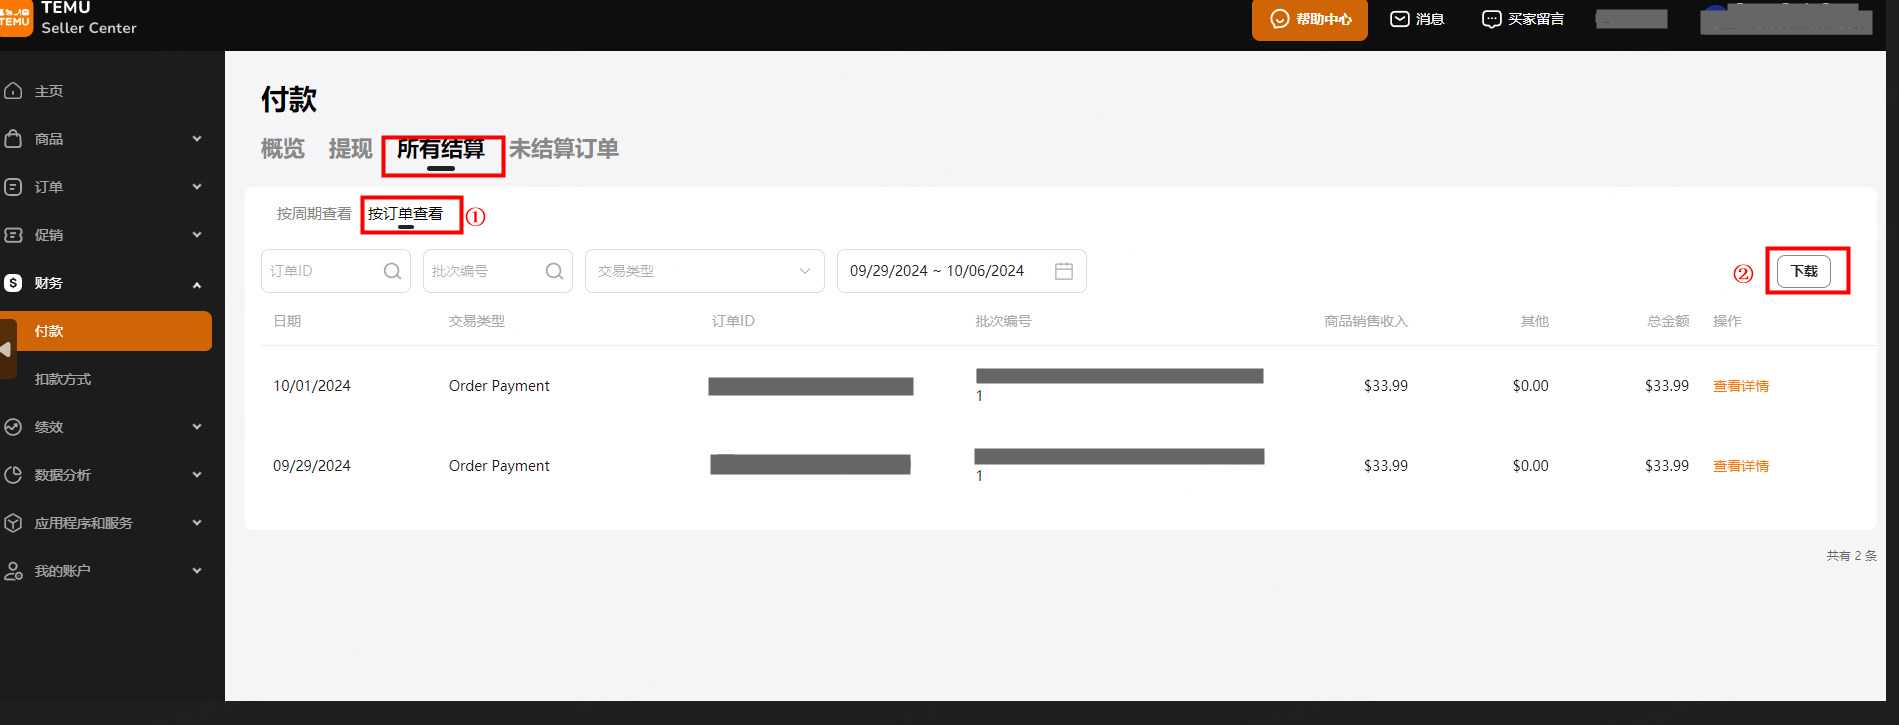Select the 所有结算 tab
The image size is (1899, 725).
click(x=441, y=150)
